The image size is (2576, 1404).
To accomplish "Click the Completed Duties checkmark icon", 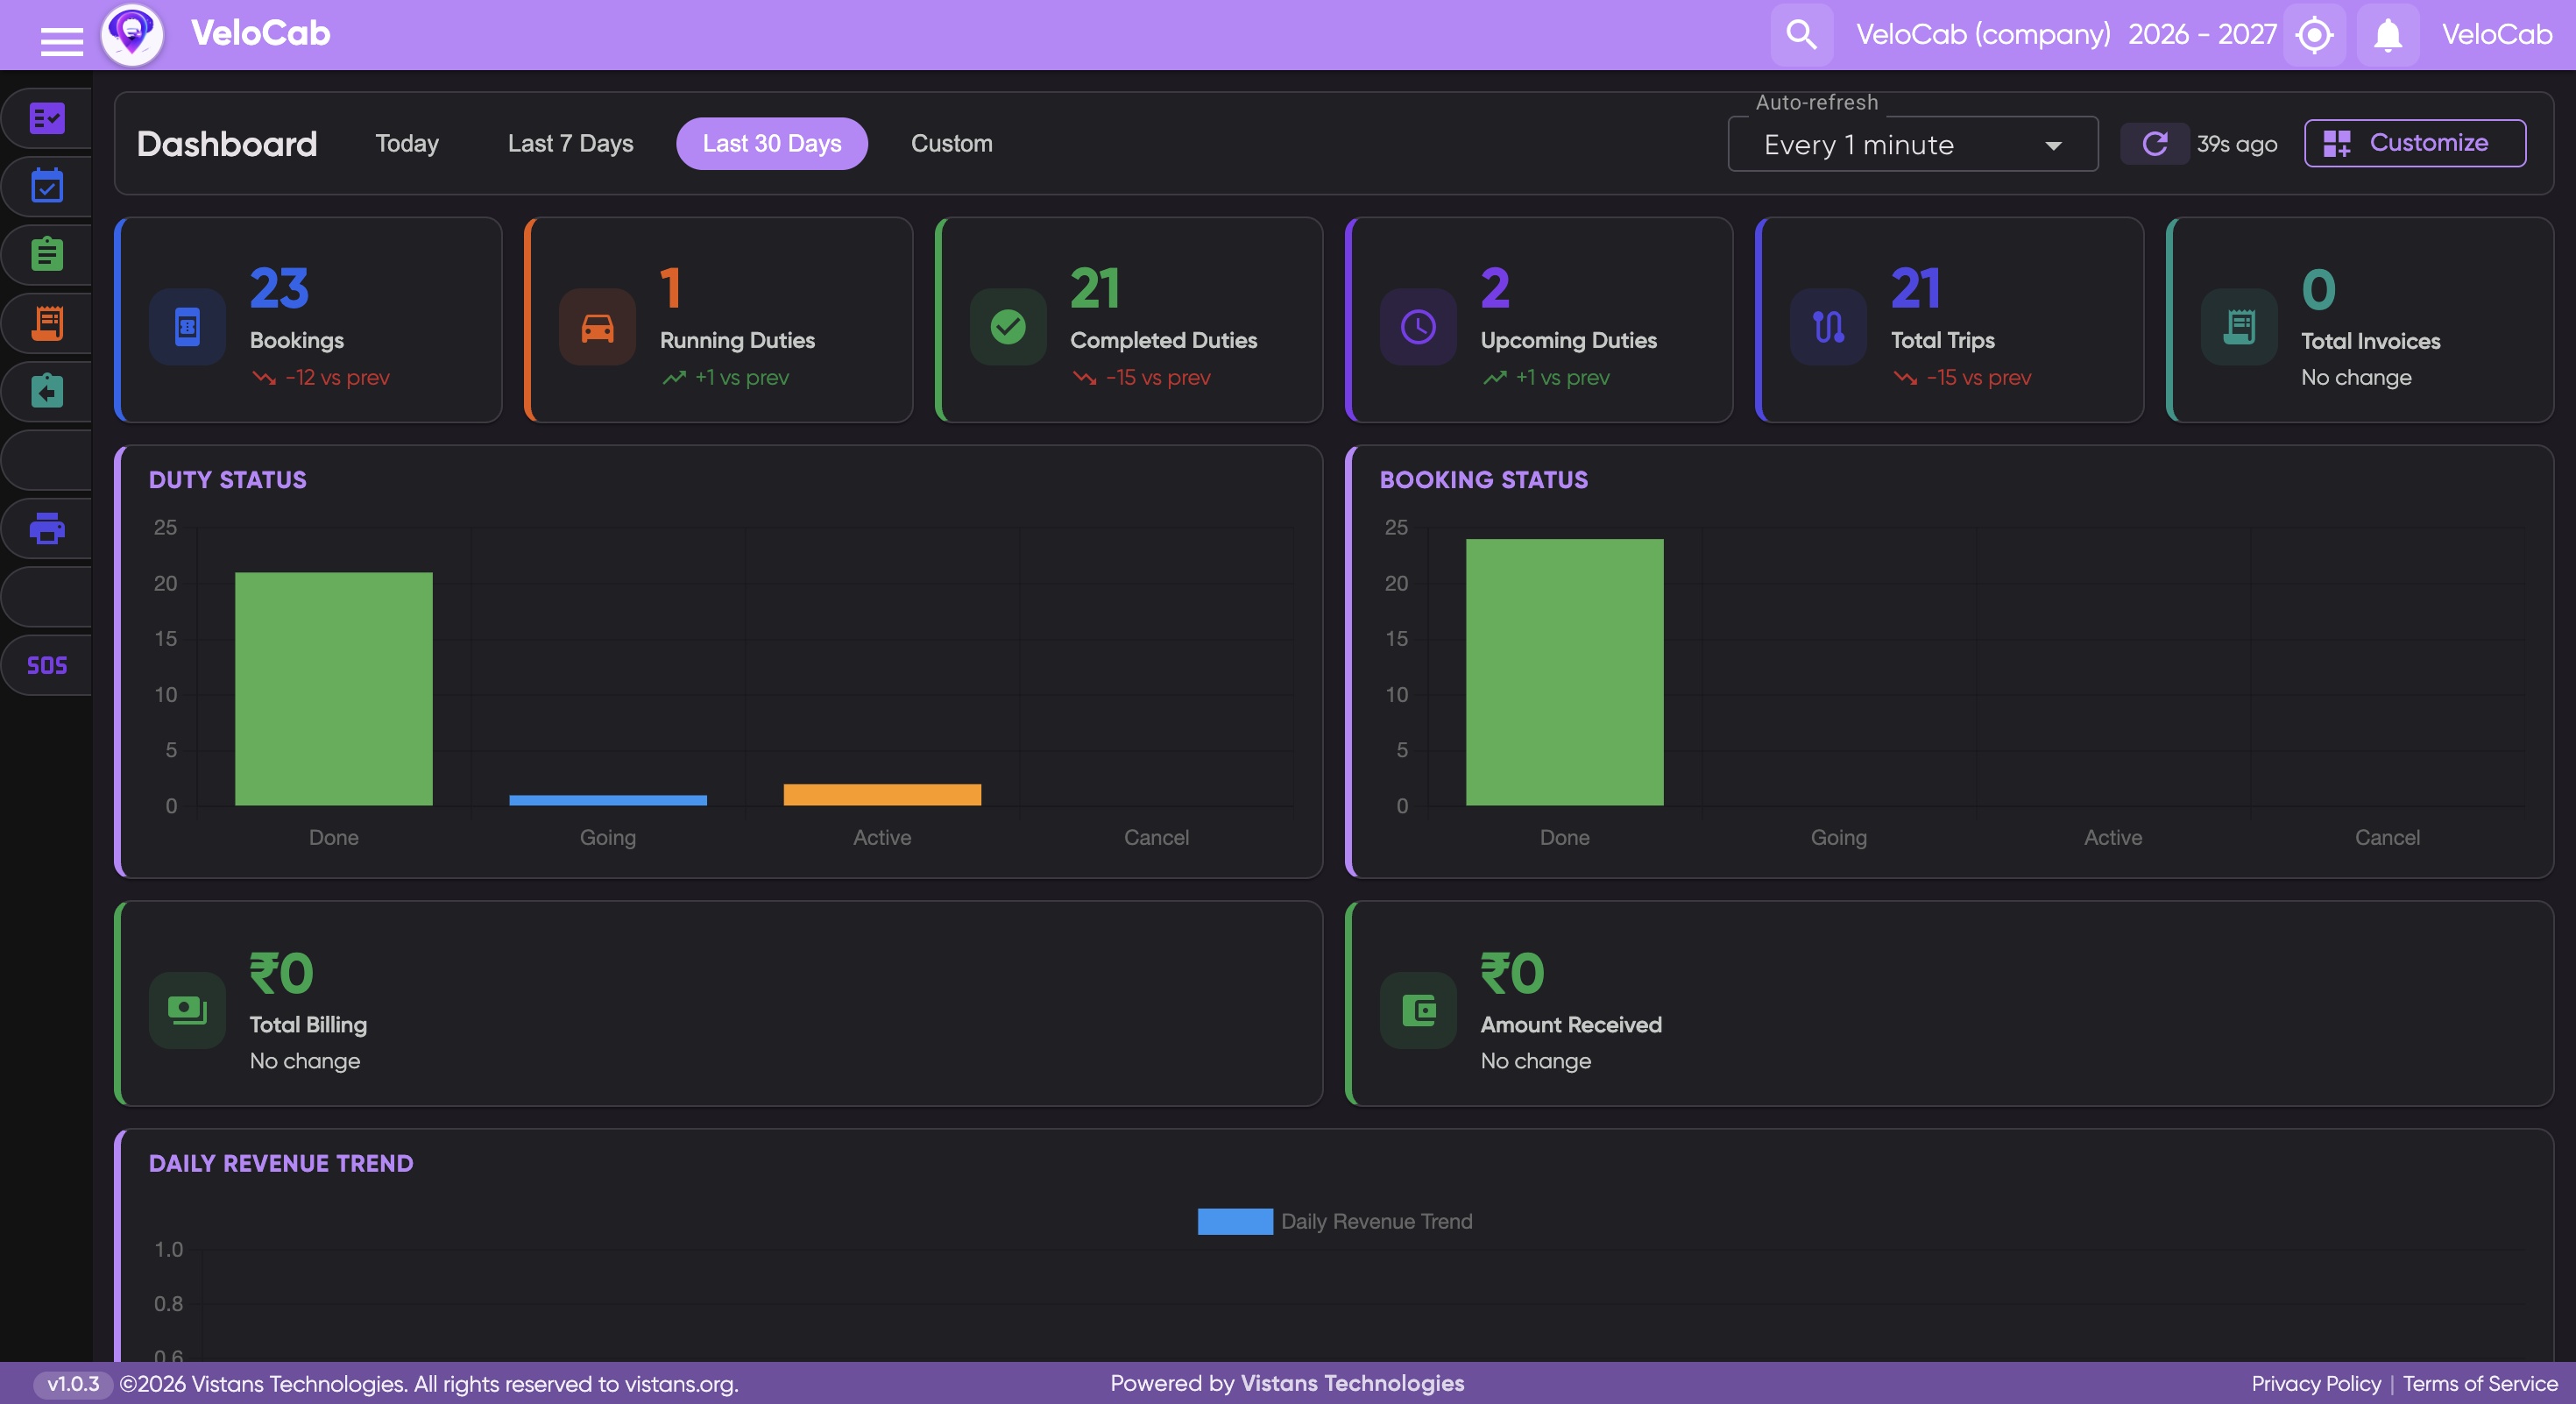I will pyautogui.click(x=1008, y=326).
